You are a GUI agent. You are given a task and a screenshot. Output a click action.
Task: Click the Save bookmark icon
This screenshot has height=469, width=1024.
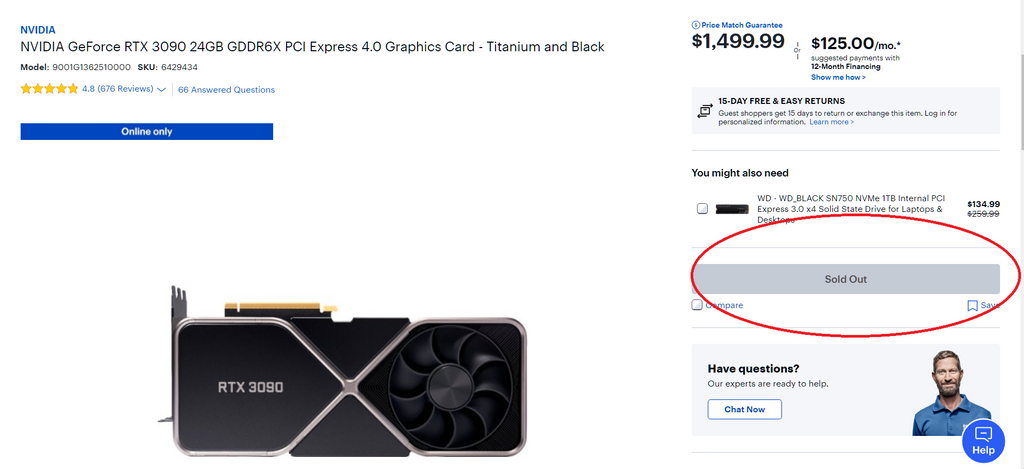tap(972, 305)
